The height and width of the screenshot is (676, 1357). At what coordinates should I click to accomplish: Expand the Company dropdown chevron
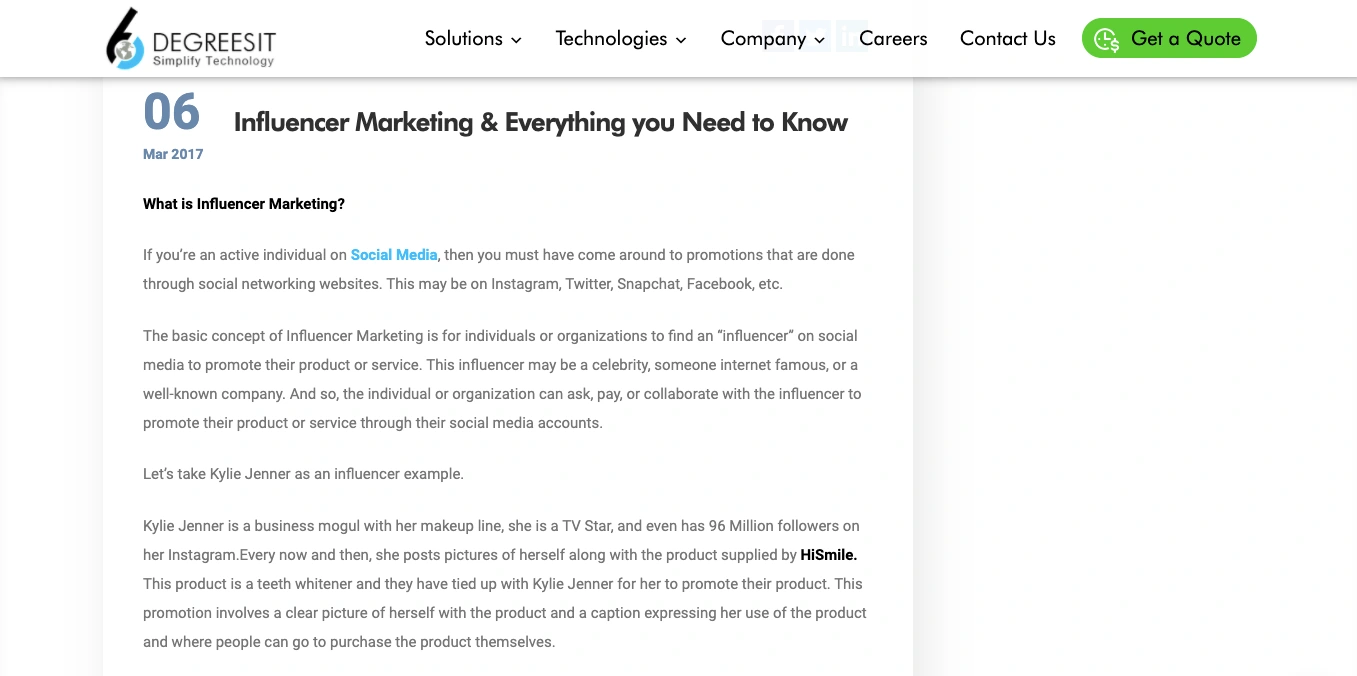(x=819, y=40)
